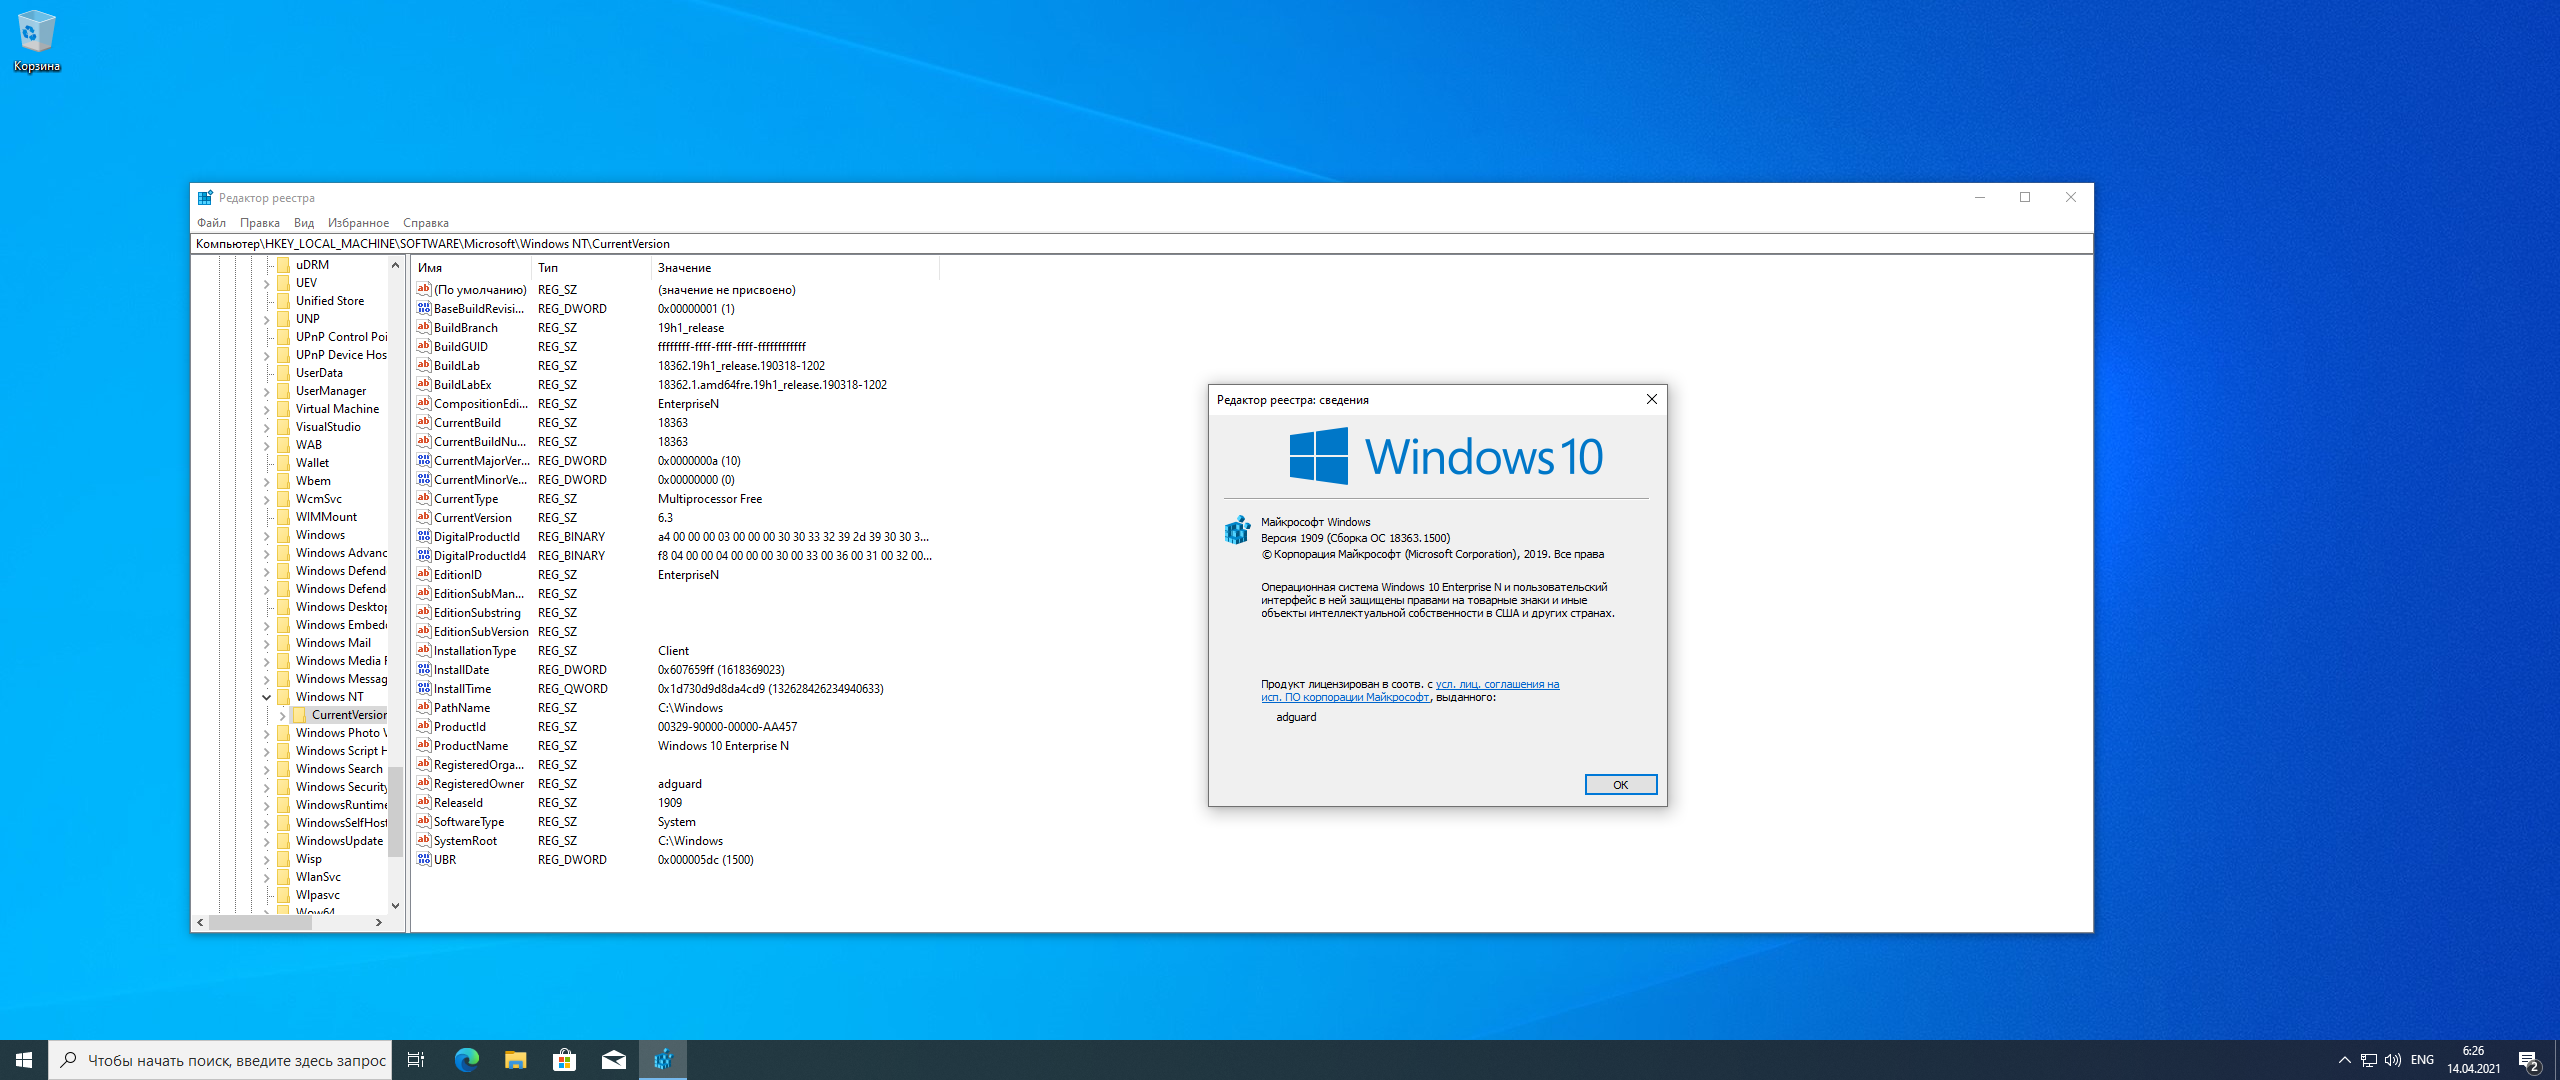Open the Файл menu

point(211,223)
